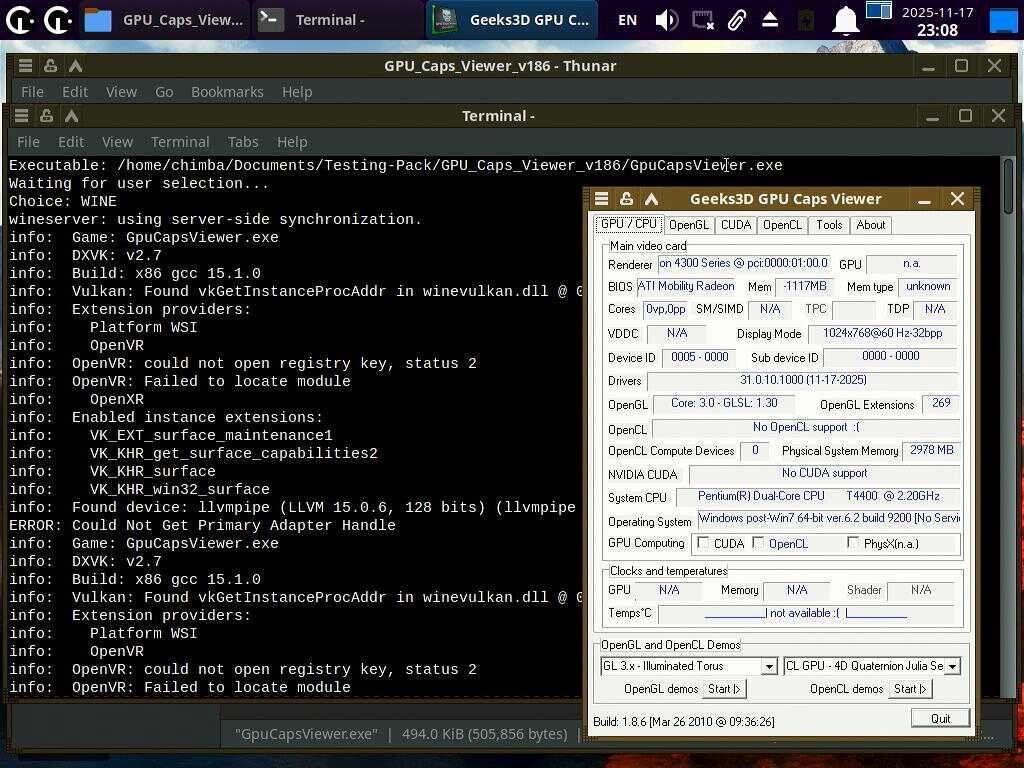Image resolution: width=1024 pixels, height=768 pixels.
Task: Click the Operating System value field
Action: (829, 519)
